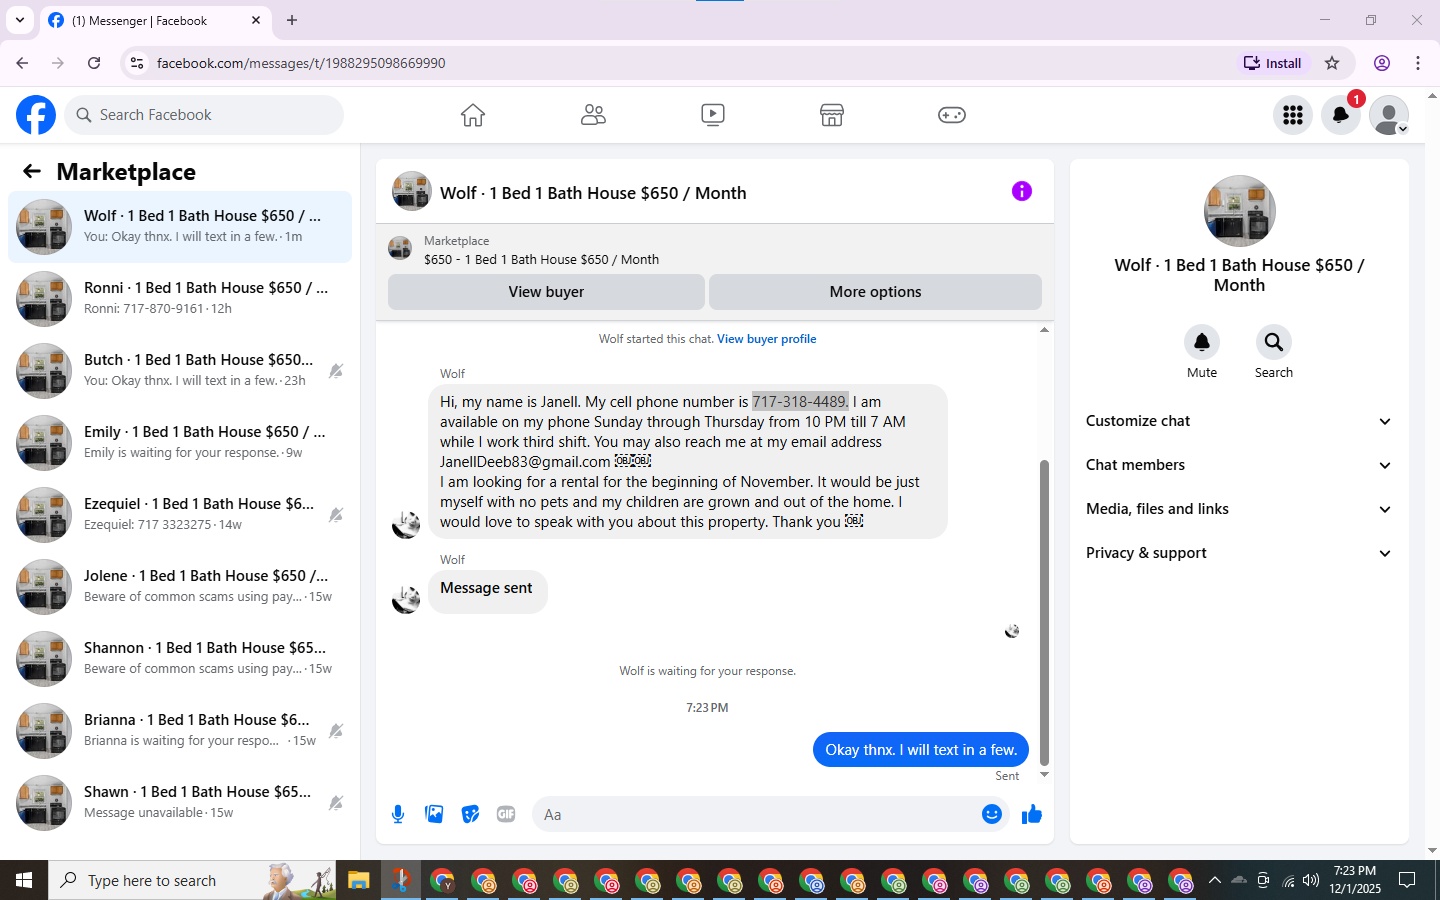Search in conversation magnifier button
The height and width of the screenshot is (900, 1440).
(1274, 342)
